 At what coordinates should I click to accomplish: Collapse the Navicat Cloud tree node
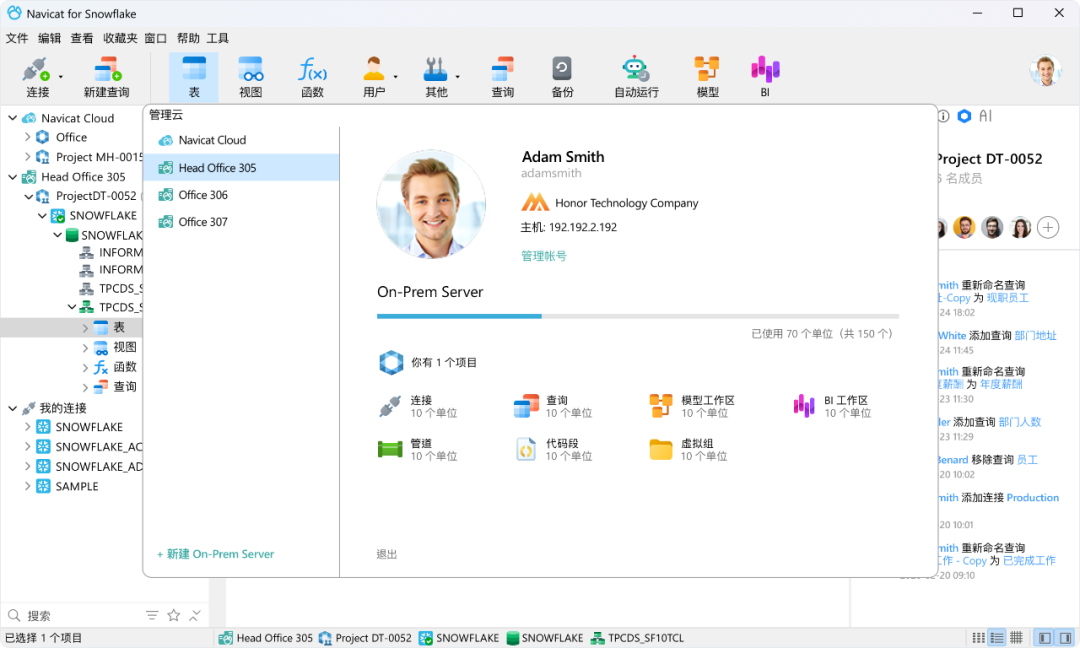[x=12, y=118]
